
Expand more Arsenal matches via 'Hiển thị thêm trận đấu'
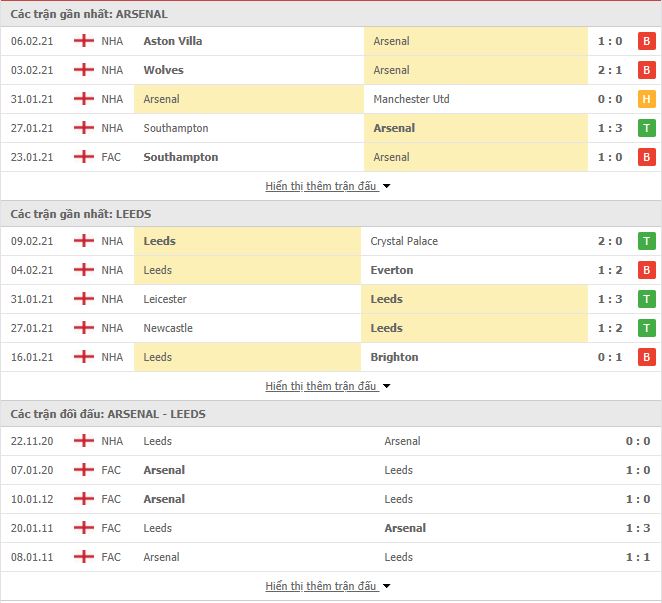[328, 186]
